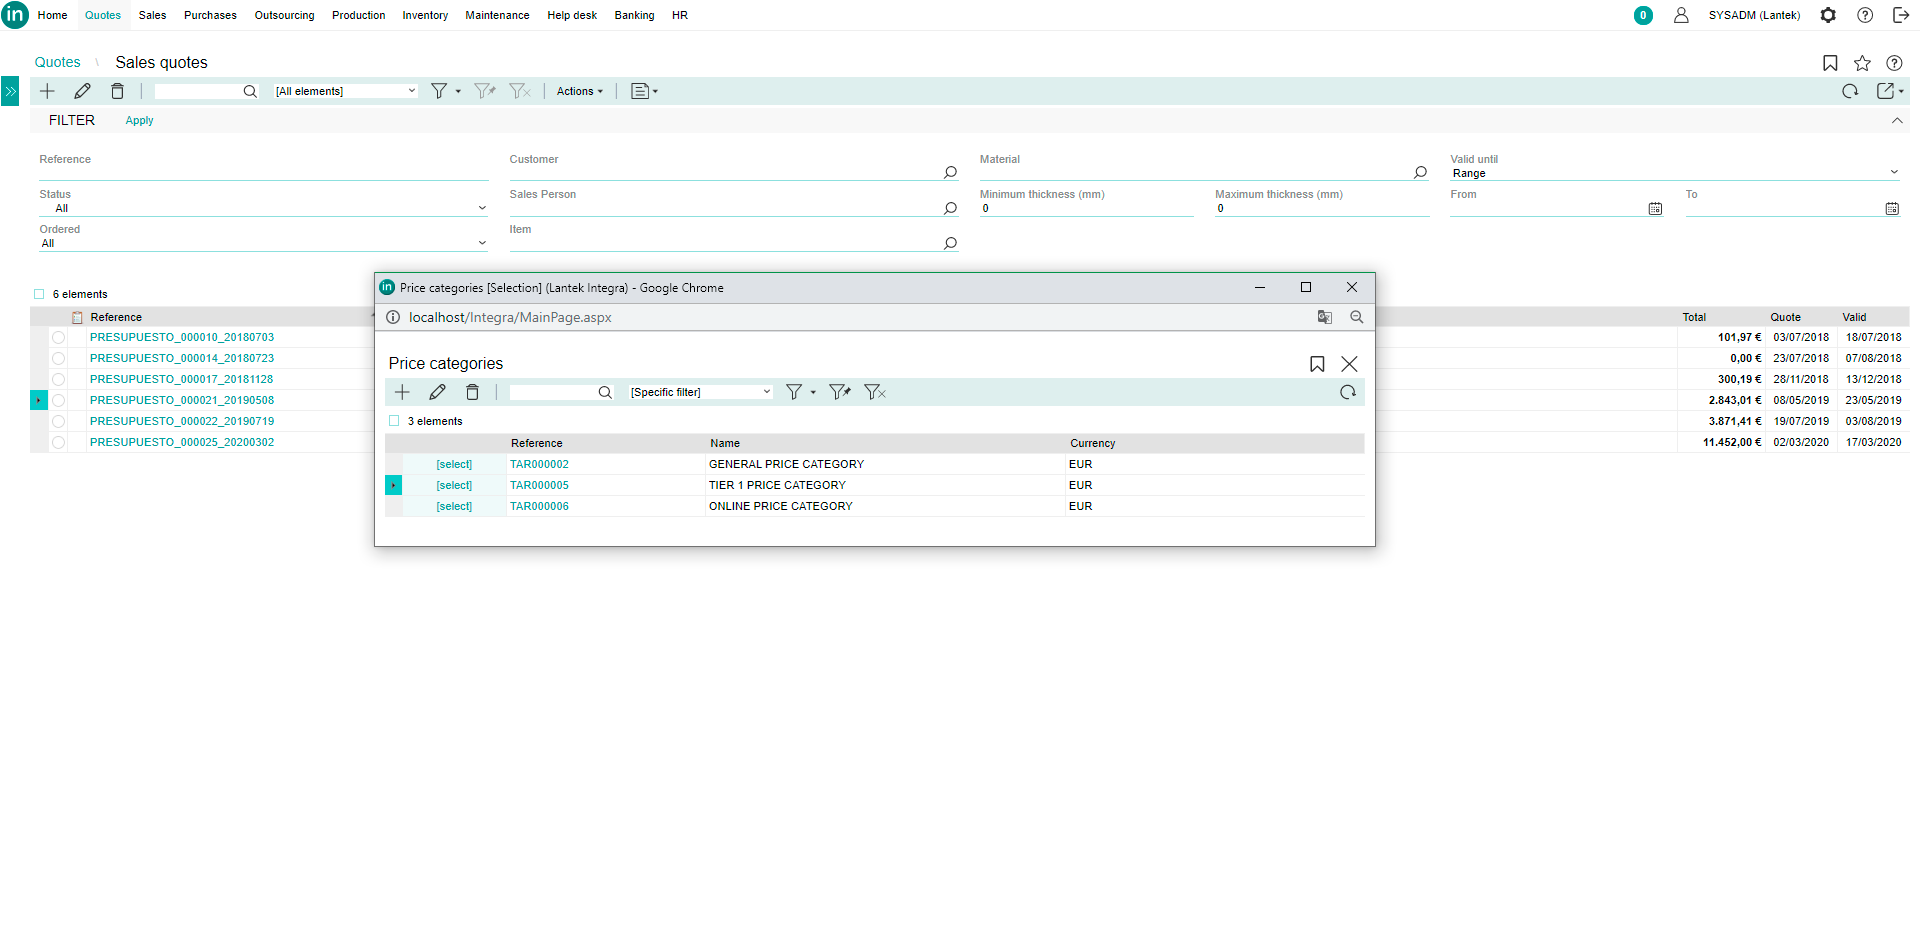Expand the left side panel arrows

pyautogui.click(x=10, y=91)
